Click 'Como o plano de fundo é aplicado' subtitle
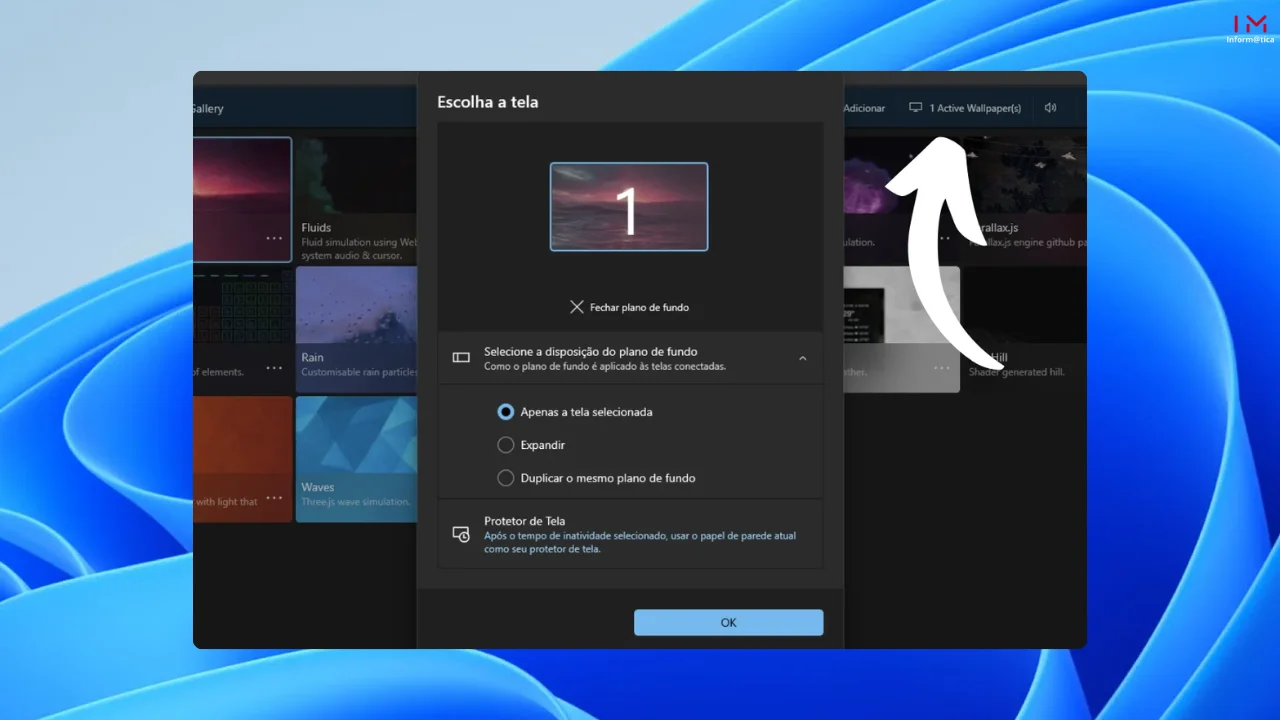Image resolution: width=1280 pixels, height=720 pixels. pyautogui.click(x=605, y=366)
